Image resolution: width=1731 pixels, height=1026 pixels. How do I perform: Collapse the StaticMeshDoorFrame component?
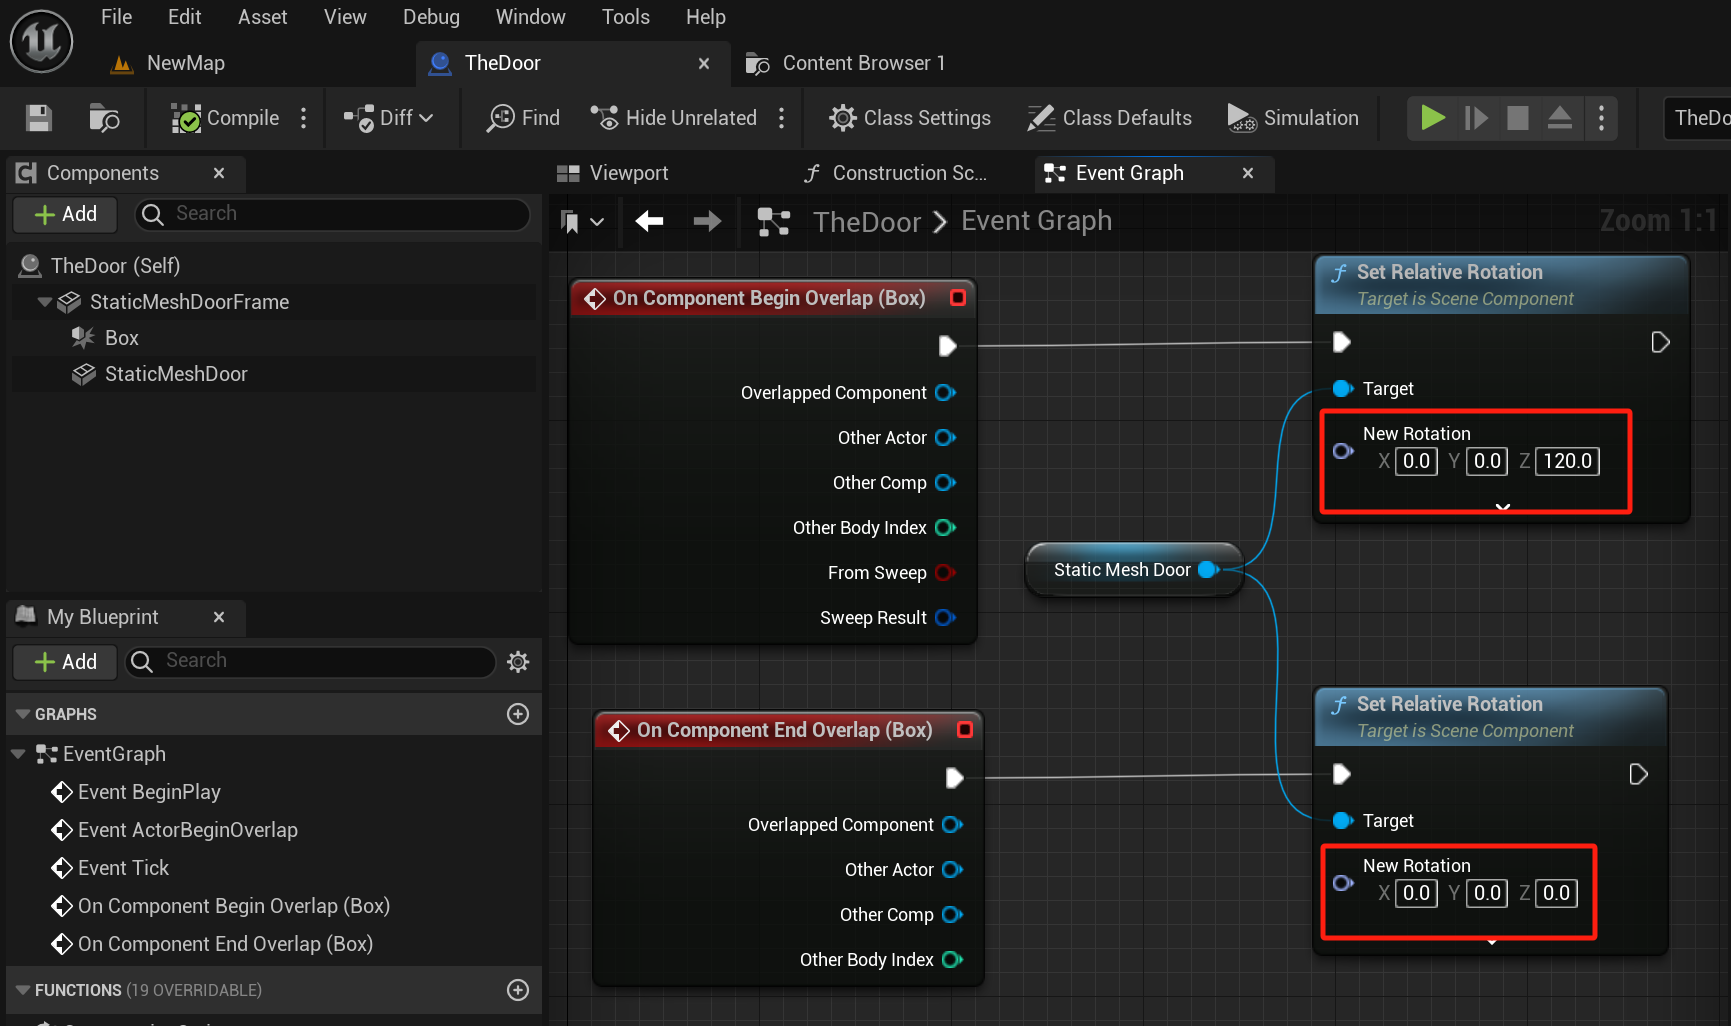point(45,302)
